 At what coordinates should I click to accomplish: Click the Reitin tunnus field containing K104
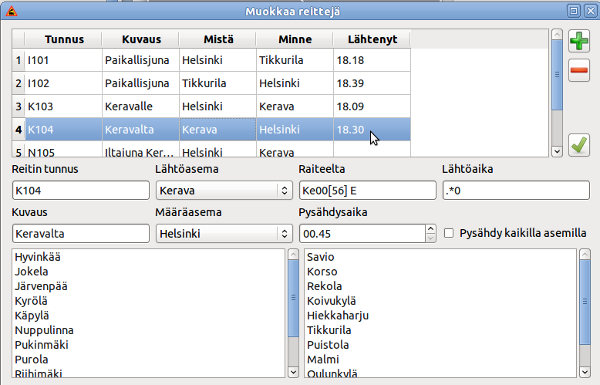coord(81,190)
